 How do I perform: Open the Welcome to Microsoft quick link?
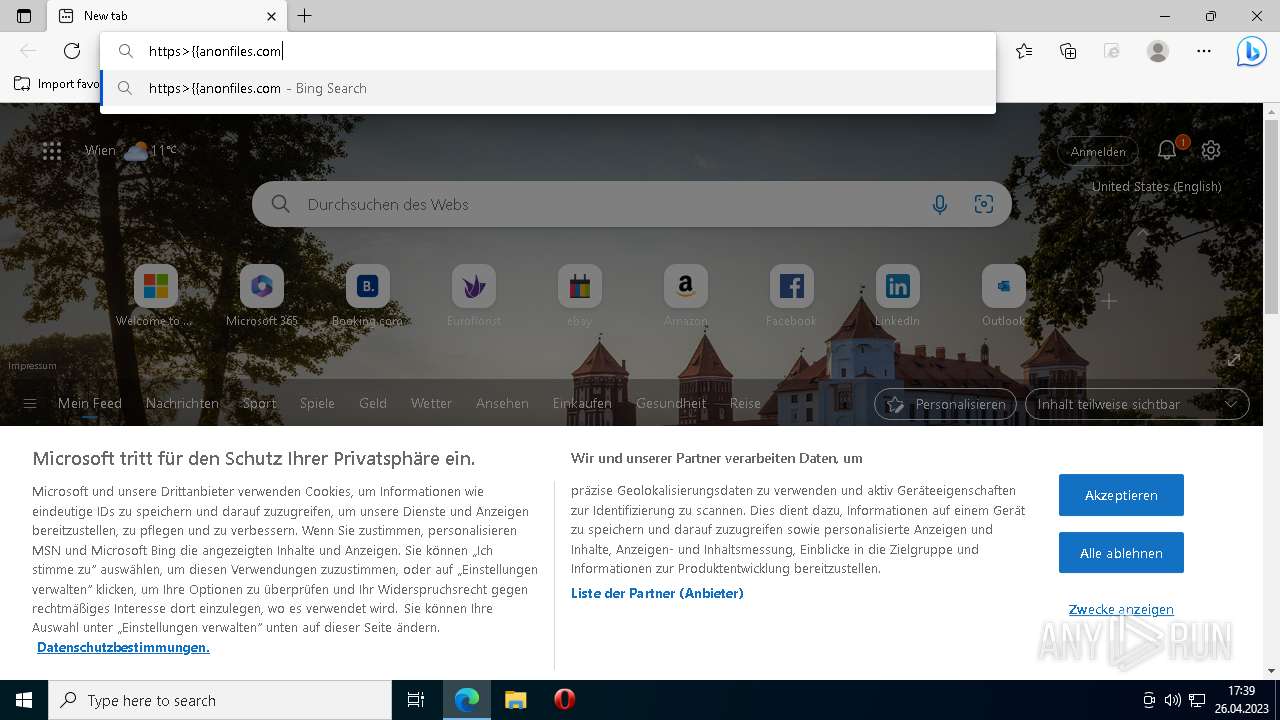click(x=155, y=296)
